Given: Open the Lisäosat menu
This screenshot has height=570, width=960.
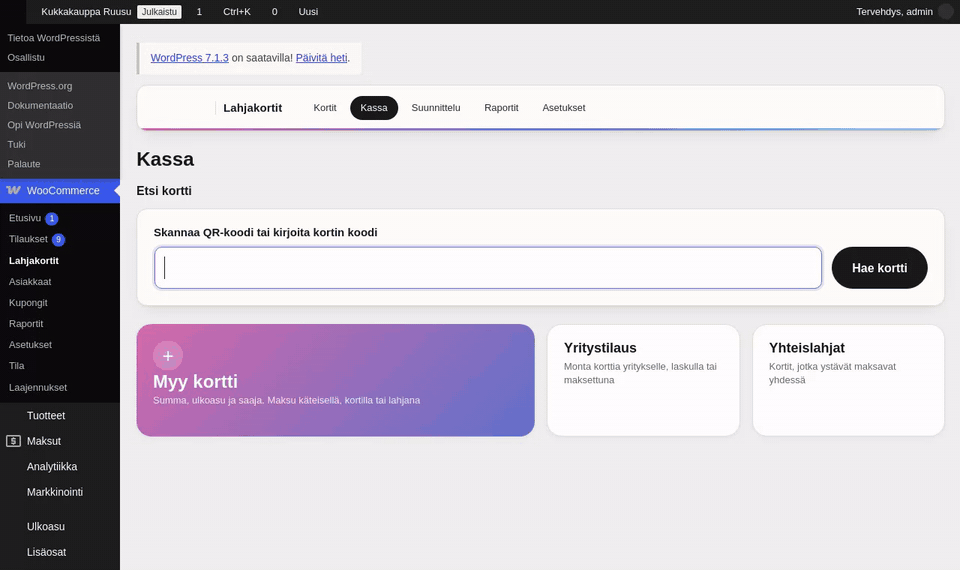Looking at the screenshot, I should click(x=47, y=552).
